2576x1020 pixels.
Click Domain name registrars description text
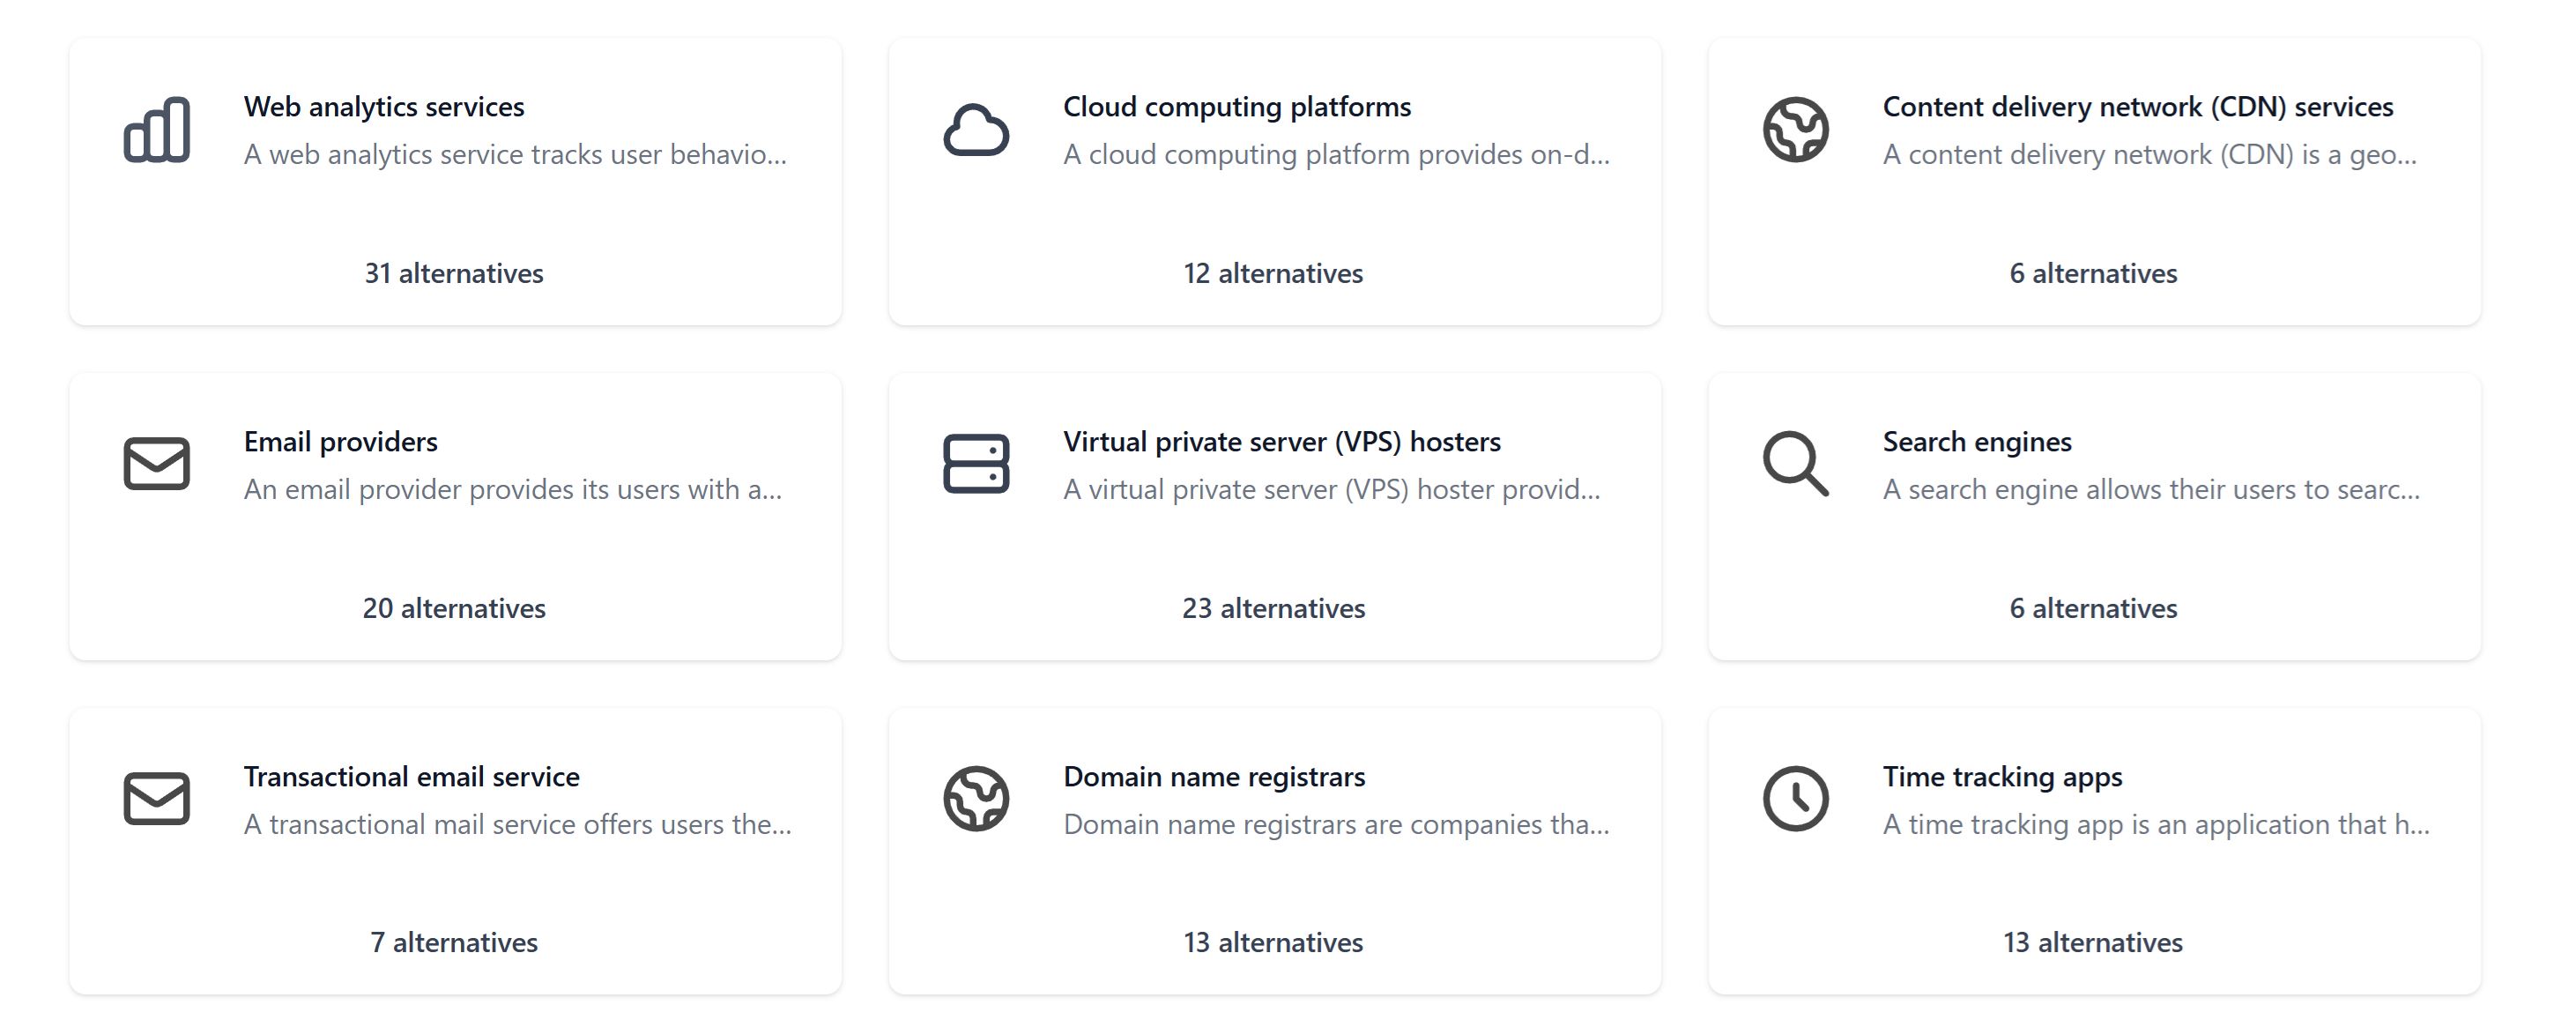tap(1335, 825)
